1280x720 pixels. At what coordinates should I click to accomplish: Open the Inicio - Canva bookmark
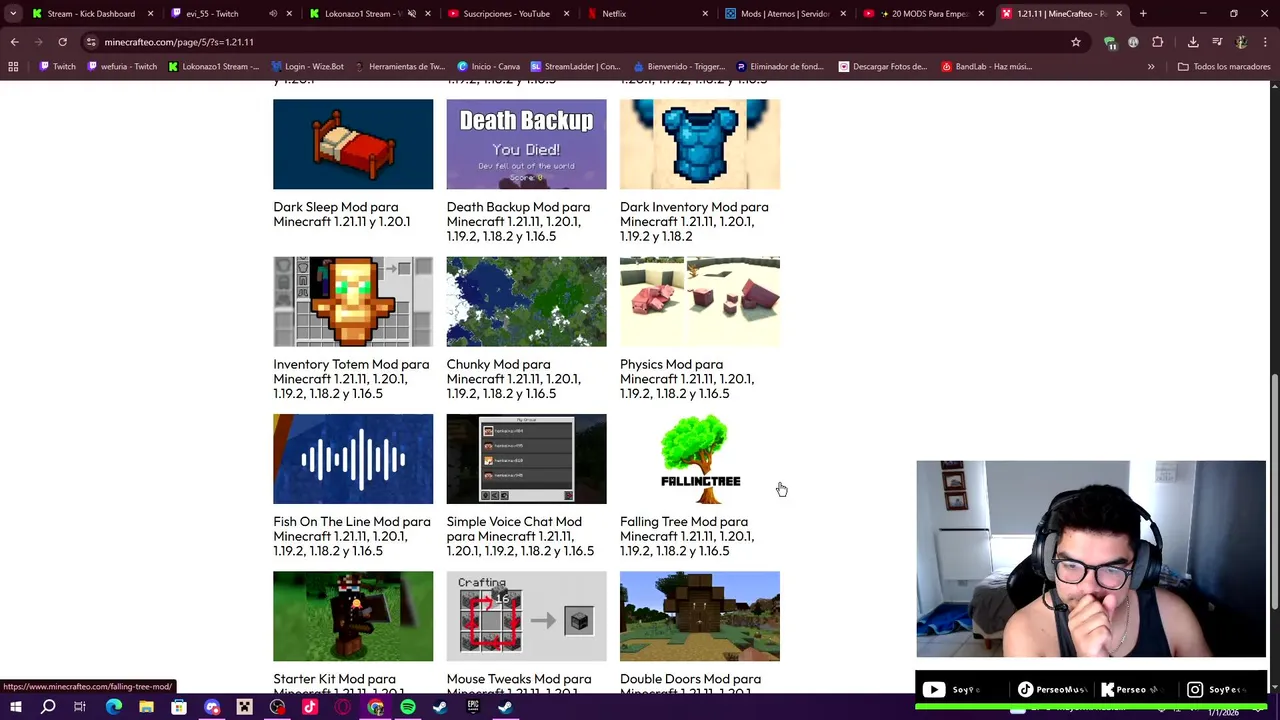(489, 67)
